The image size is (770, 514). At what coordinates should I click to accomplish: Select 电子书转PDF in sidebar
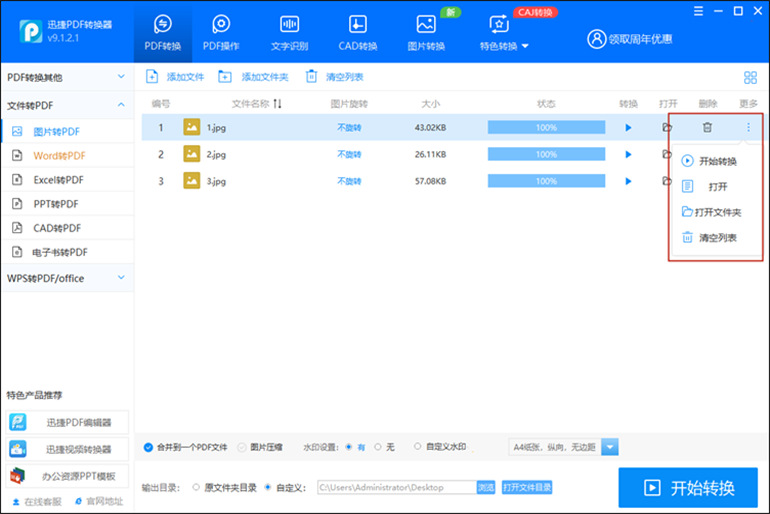[x=67, y=252]
